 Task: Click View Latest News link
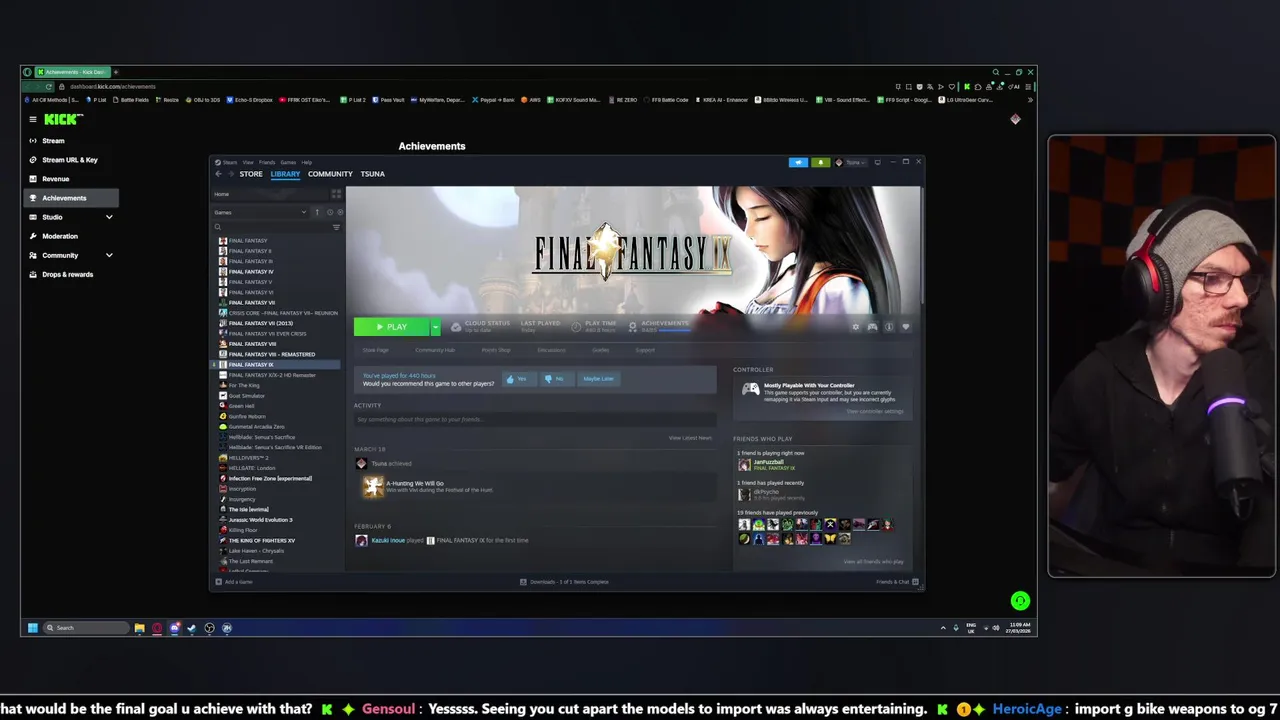click(690, 438)
